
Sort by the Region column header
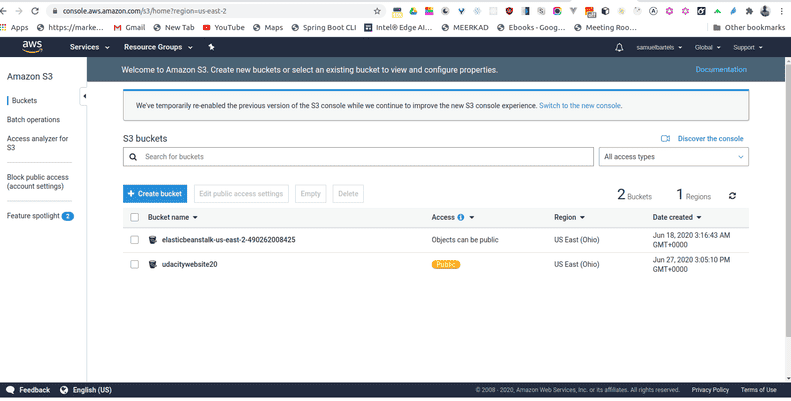(569, 217)
